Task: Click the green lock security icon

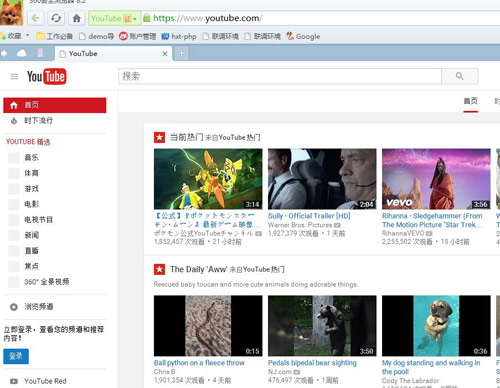Action: point(146,18)
